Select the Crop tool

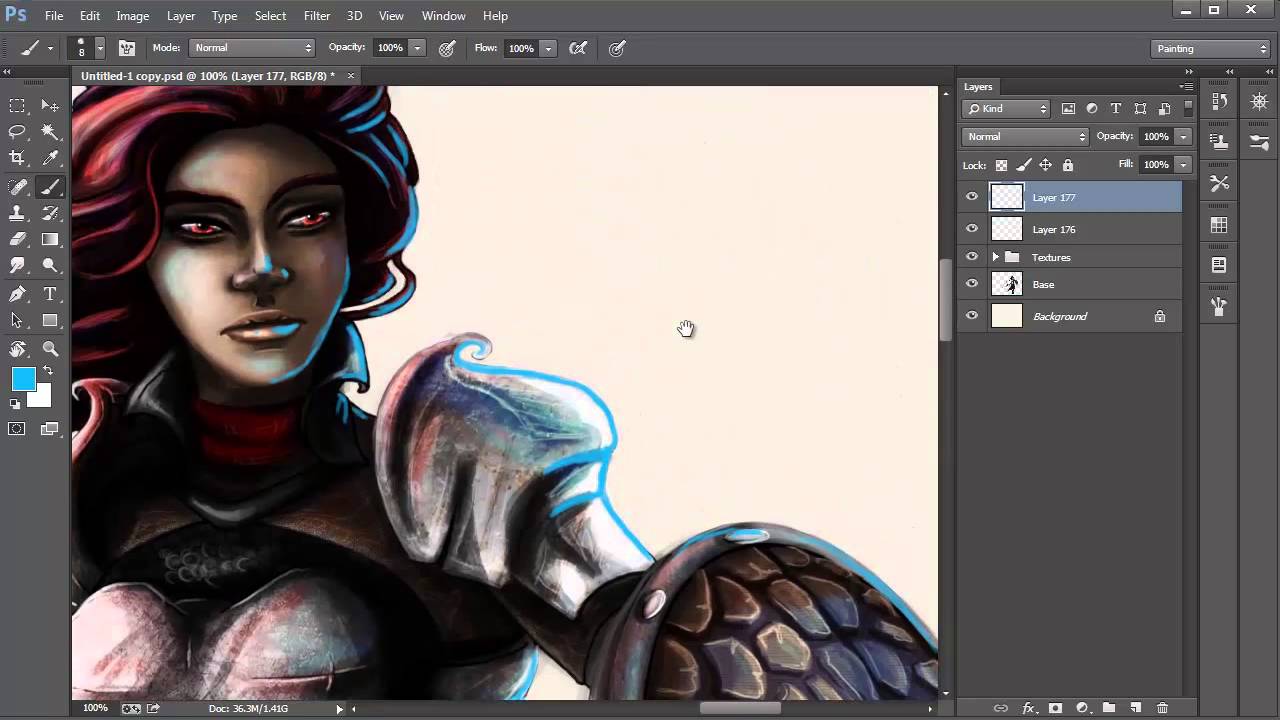[x=17, y=158]
